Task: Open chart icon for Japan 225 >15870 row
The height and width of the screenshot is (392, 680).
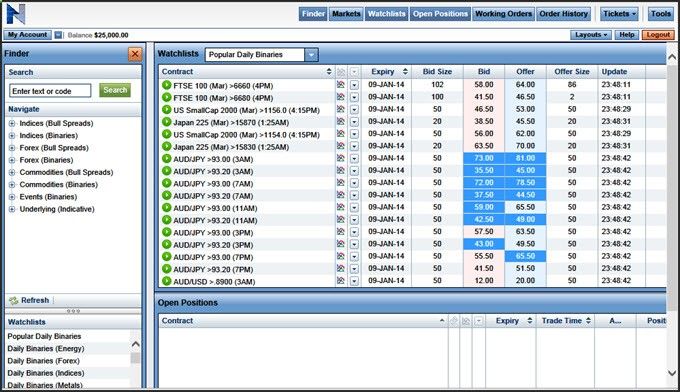Action: pyautogui.click(x=341, y=121)
